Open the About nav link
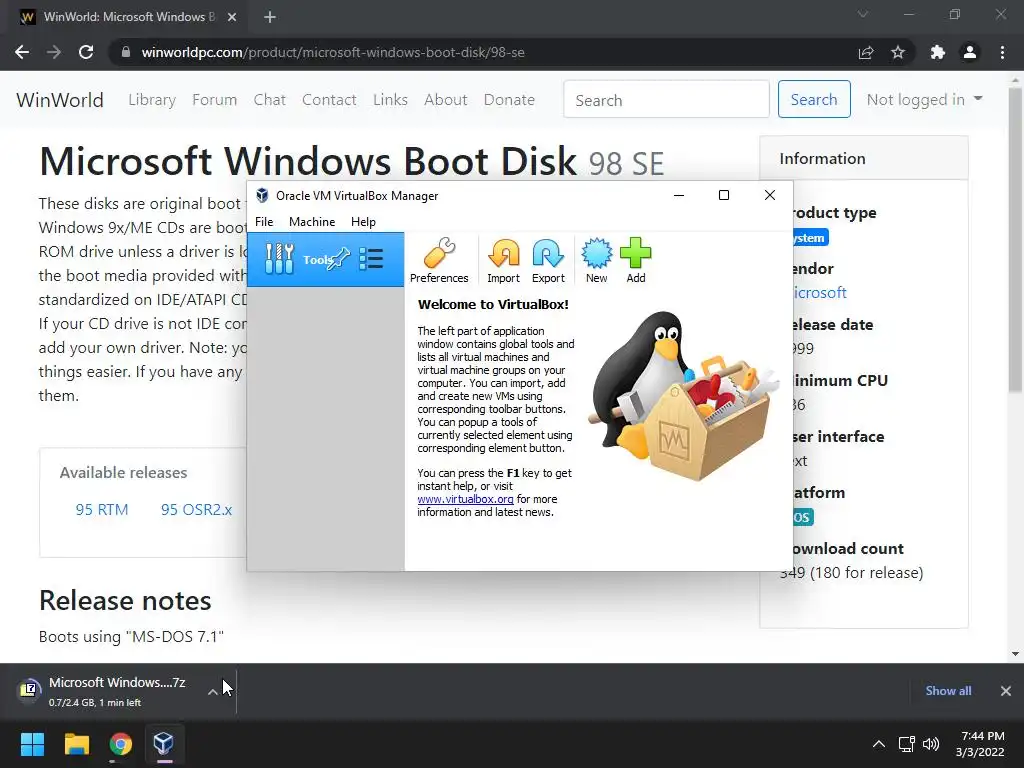Viewport: 1024px width, 768px height. [x=446, y=100]
